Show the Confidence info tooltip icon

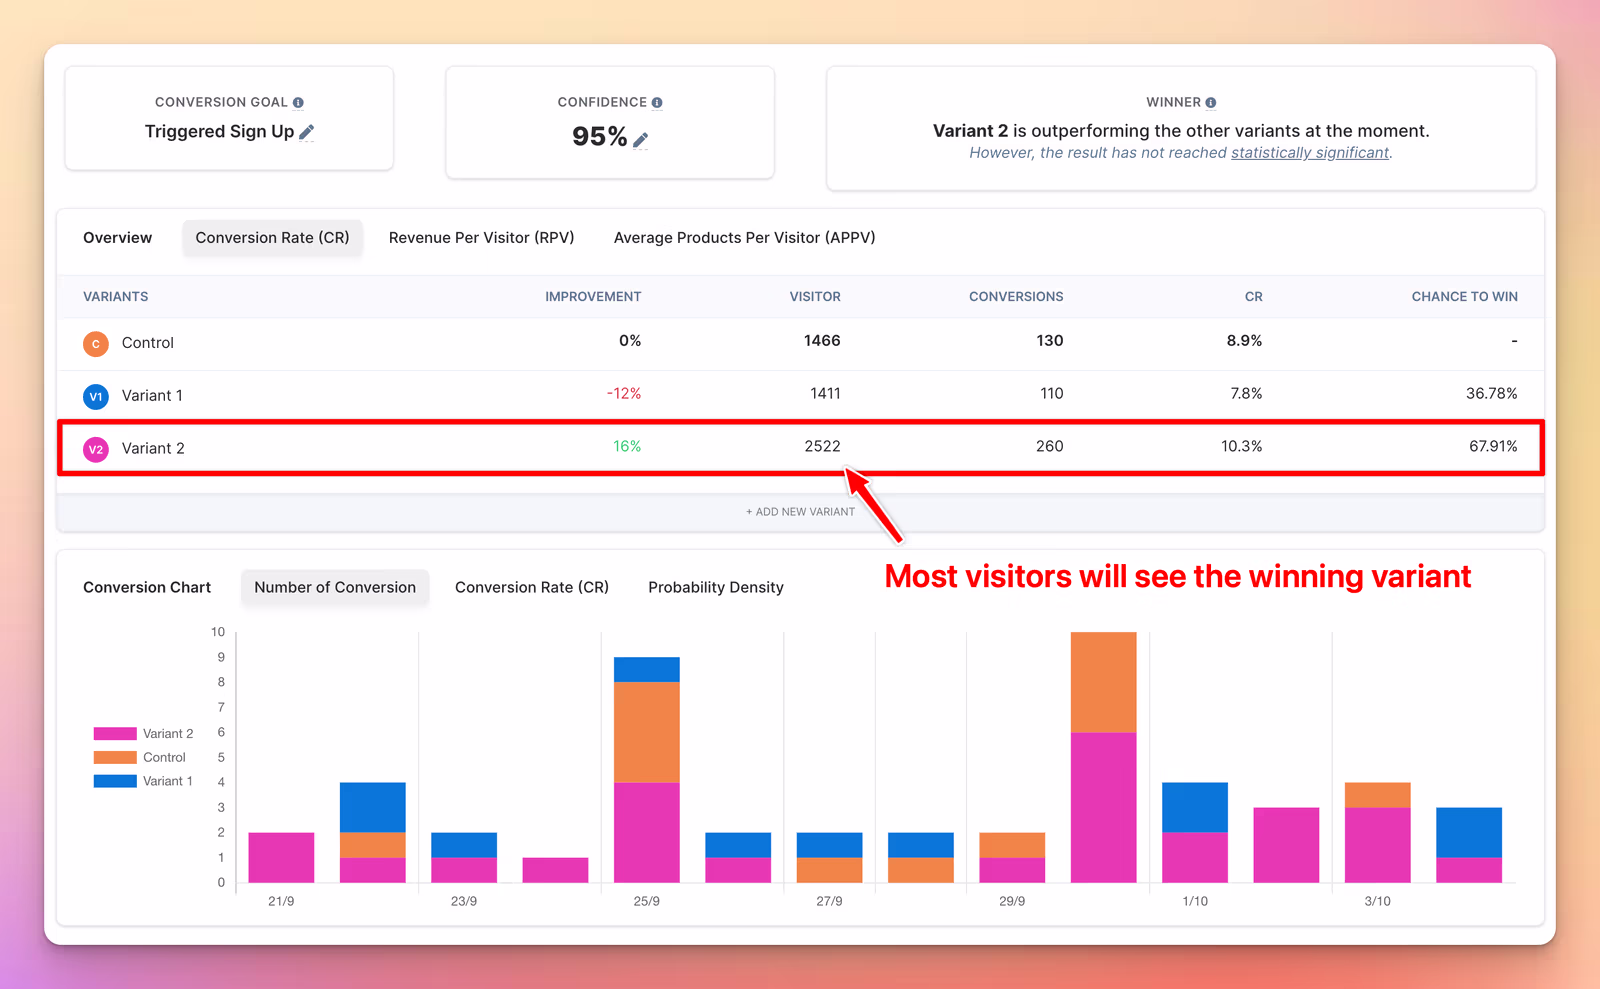click(x=657, y=103)
